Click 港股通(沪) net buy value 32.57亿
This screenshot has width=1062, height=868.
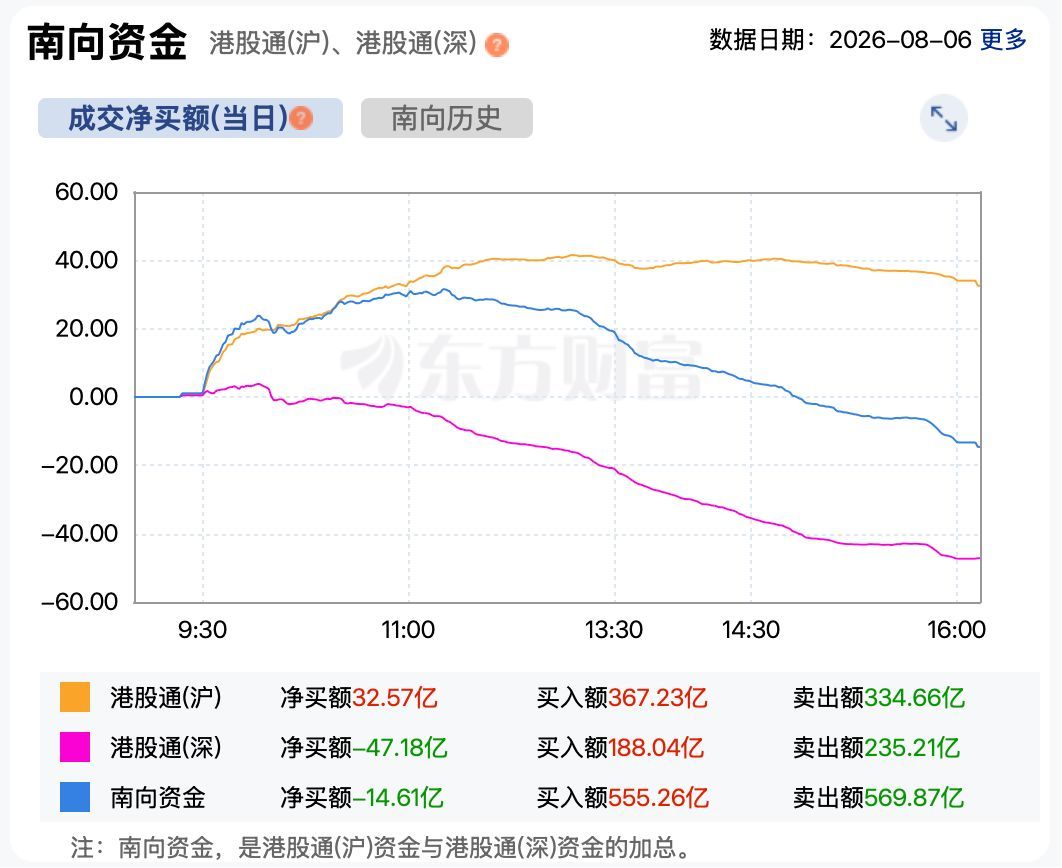395,697
